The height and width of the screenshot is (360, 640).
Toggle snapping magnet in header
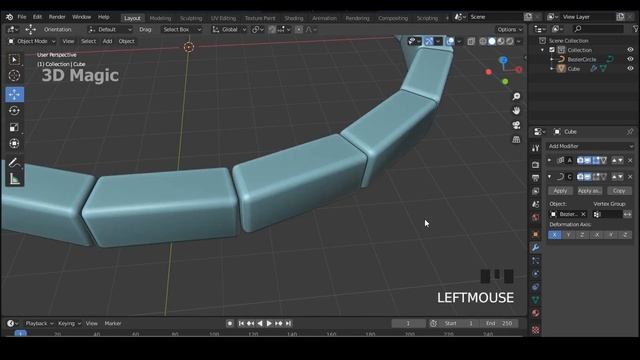click(x=272, y=29)
